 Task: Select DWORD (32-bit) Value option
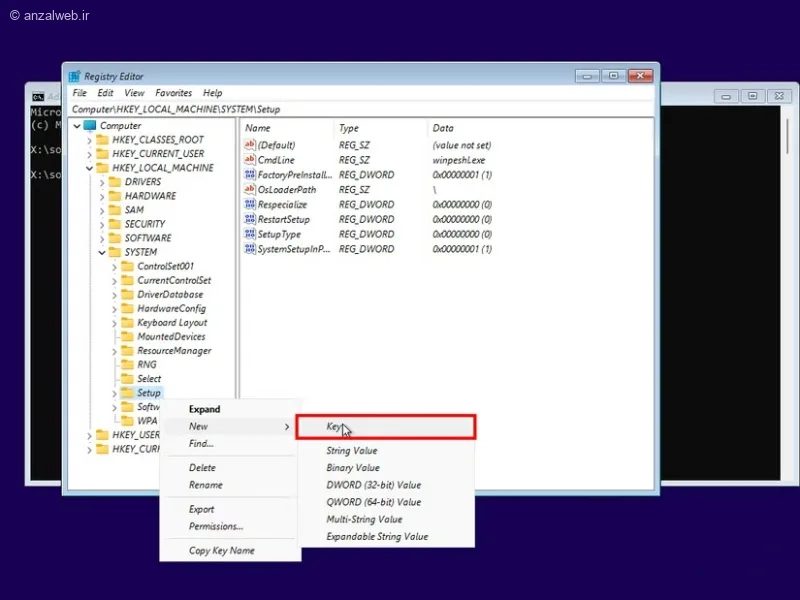373,485
